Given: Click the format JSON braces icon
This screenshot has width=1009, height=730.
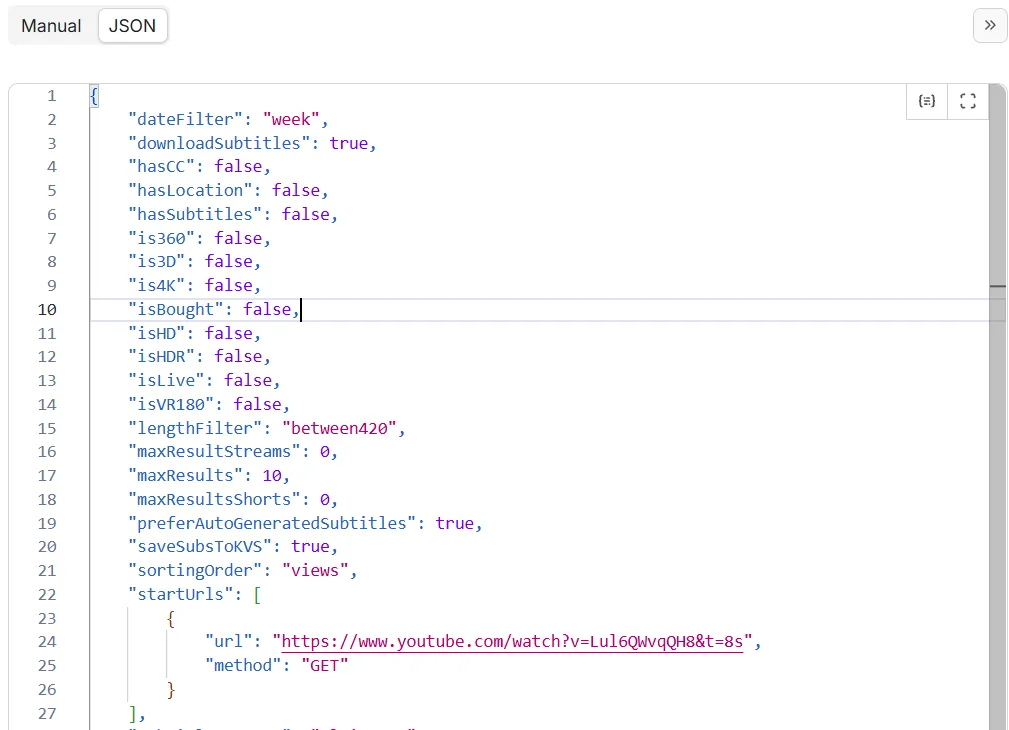Looking at the screenshot, I should pos(927,101).
